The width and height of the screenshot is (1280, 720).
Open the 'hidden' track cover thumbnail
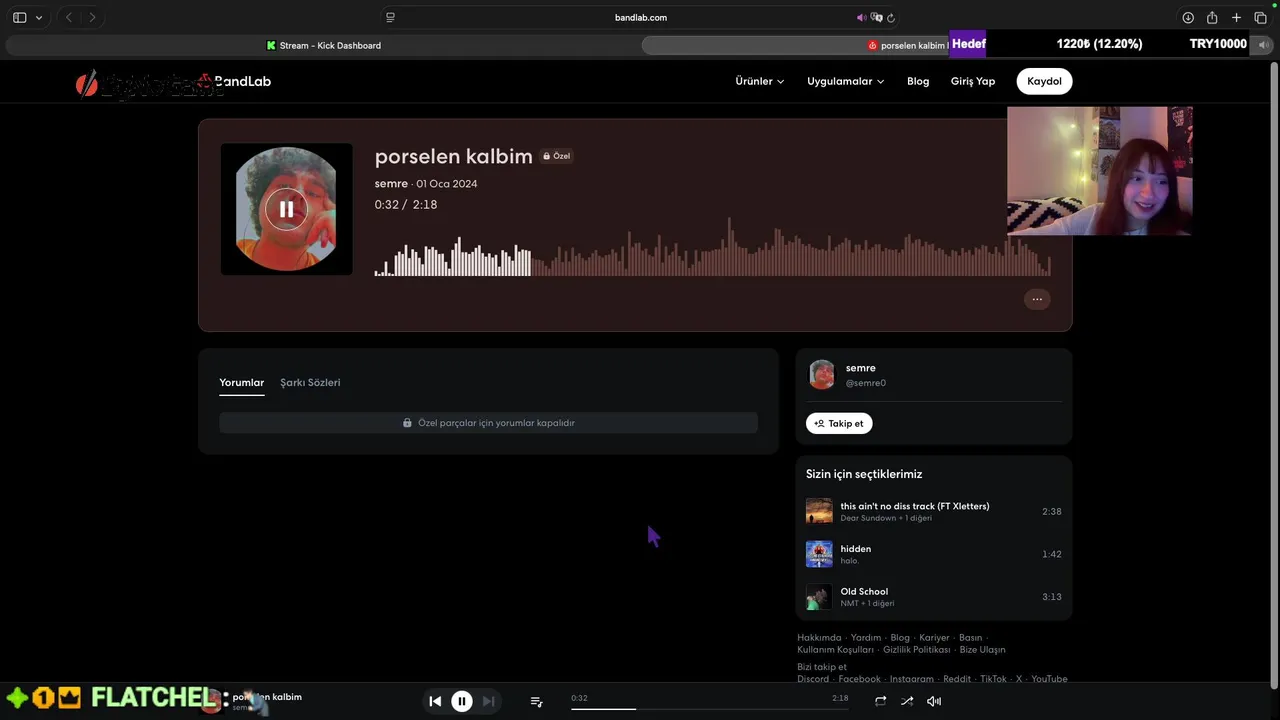(x=819, y=554)
